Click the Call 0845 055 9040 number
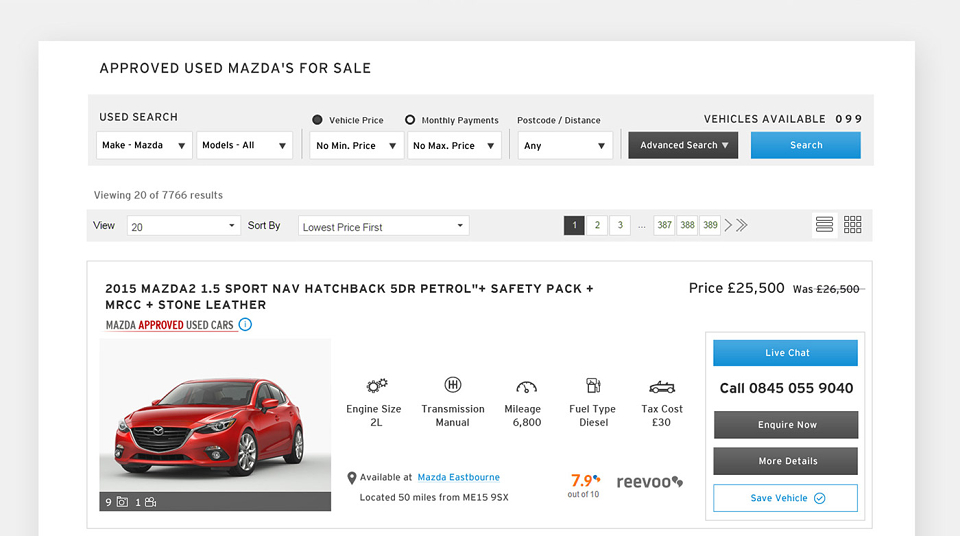Image resolution: width=960 pixels, height=536 pixels. pyautogui.click(x=786, y=388)
